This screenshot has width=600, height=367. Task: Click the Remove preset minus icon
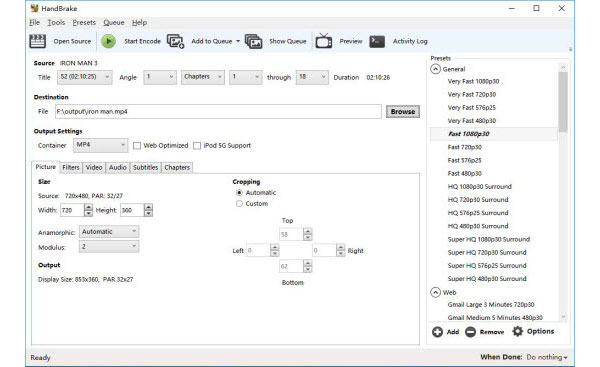pyautogui.click(x=470, y=332)
